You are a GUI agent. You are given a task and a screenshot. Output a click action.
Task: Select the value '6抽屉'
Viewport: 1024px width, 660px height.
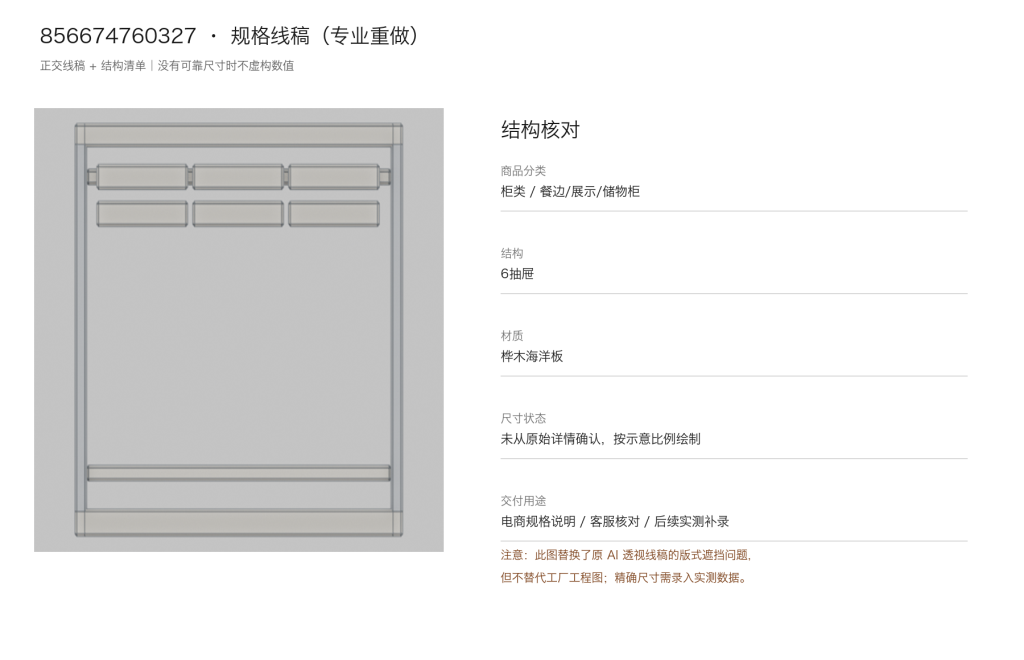click(x=517, y=274)
